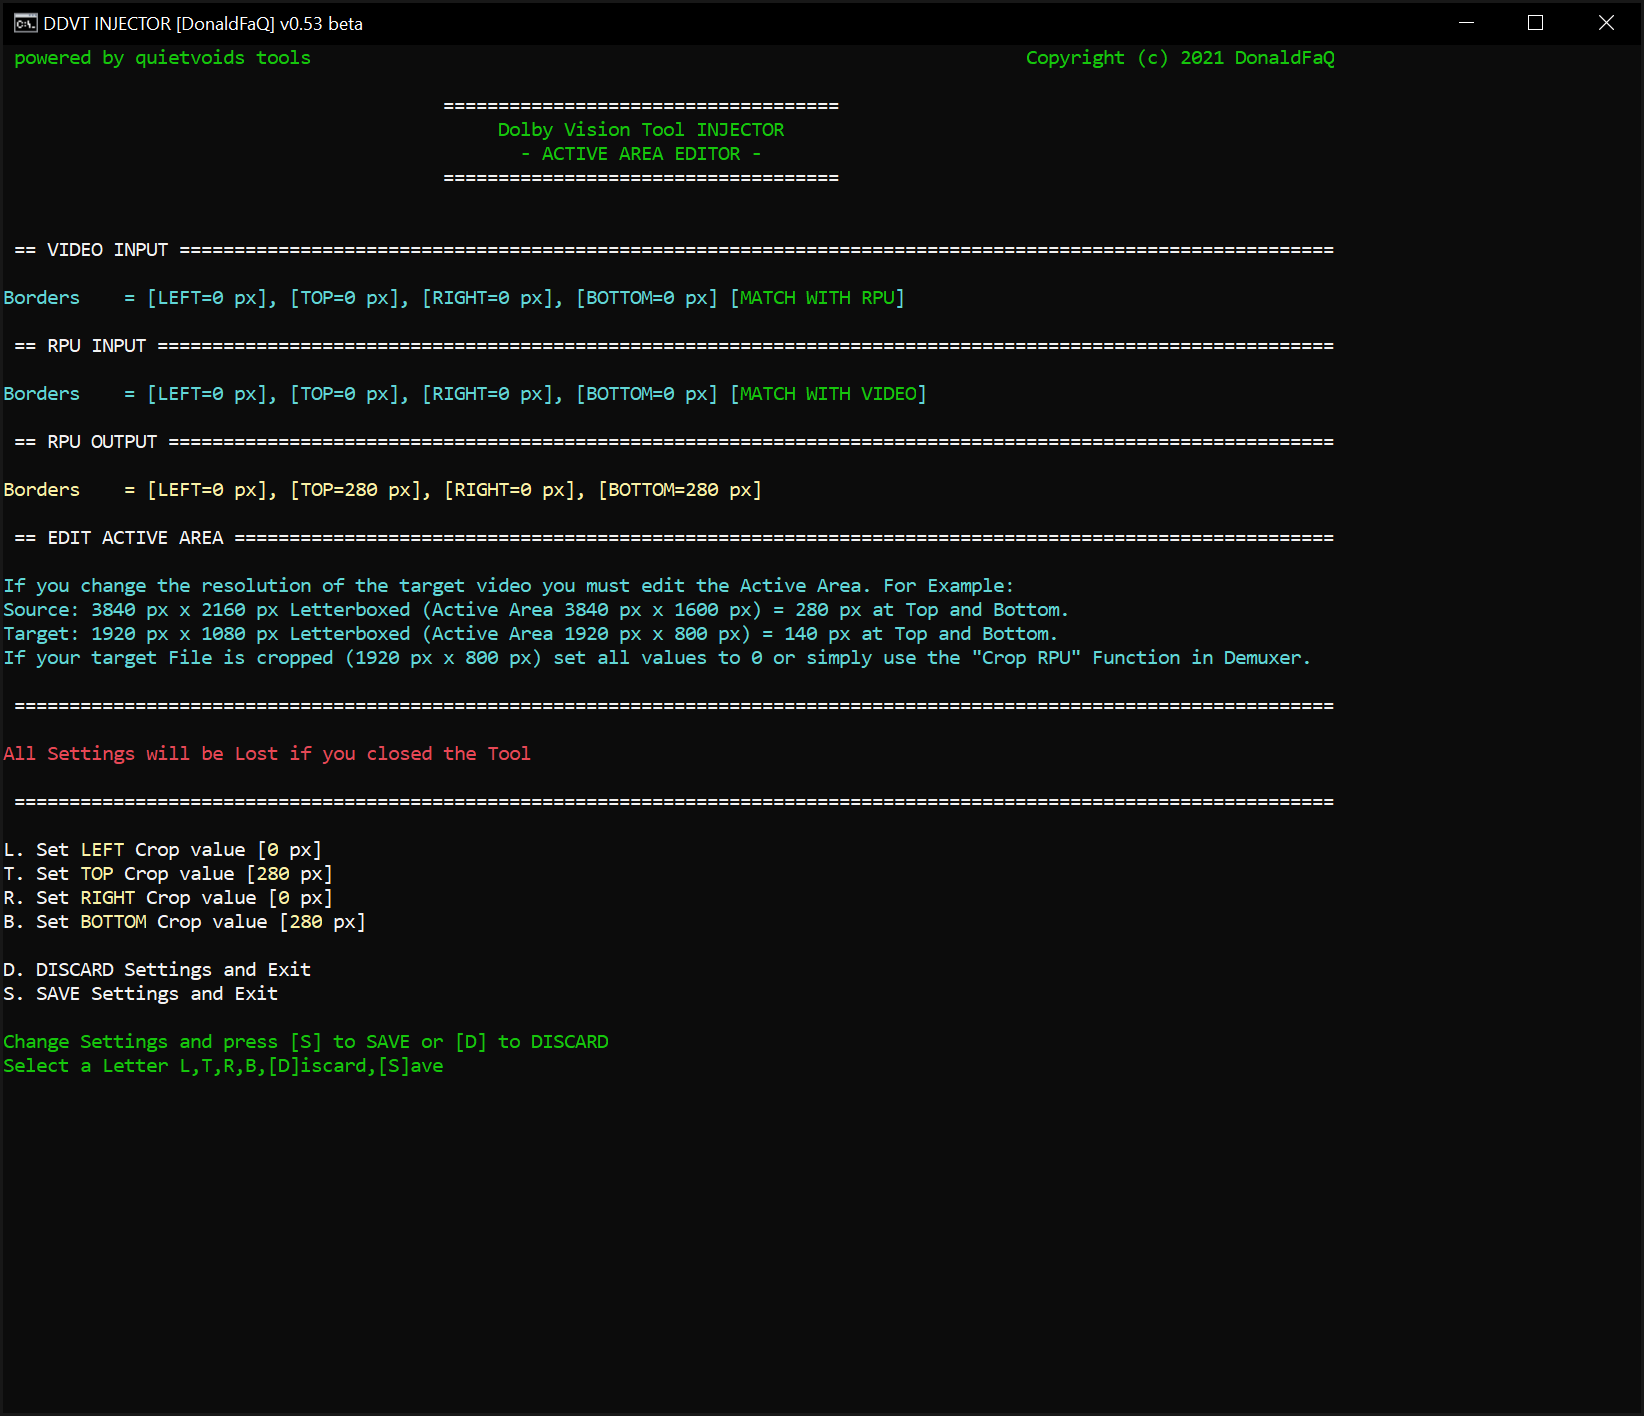Select option 'R. Set RIGHT Crop value'
This screenshot has height=1416, width=1644.
(168, 898)
